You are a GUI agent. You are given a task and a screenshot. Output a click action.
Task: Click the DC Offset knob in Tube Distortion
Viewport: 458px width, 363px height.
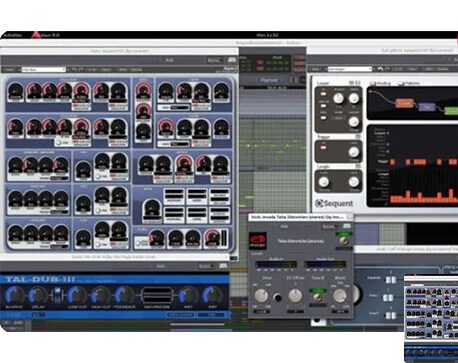(x=295, y=295)
